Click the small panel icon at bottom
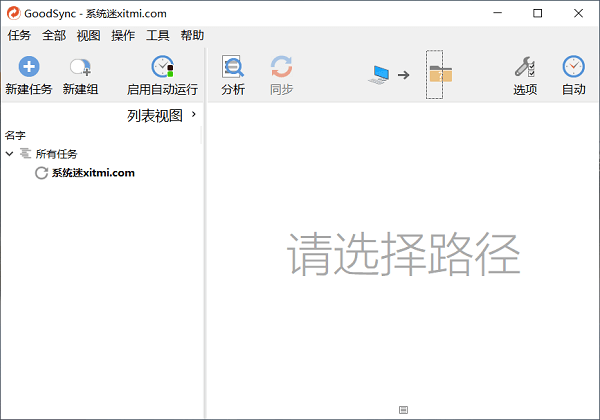 point(403,410)
